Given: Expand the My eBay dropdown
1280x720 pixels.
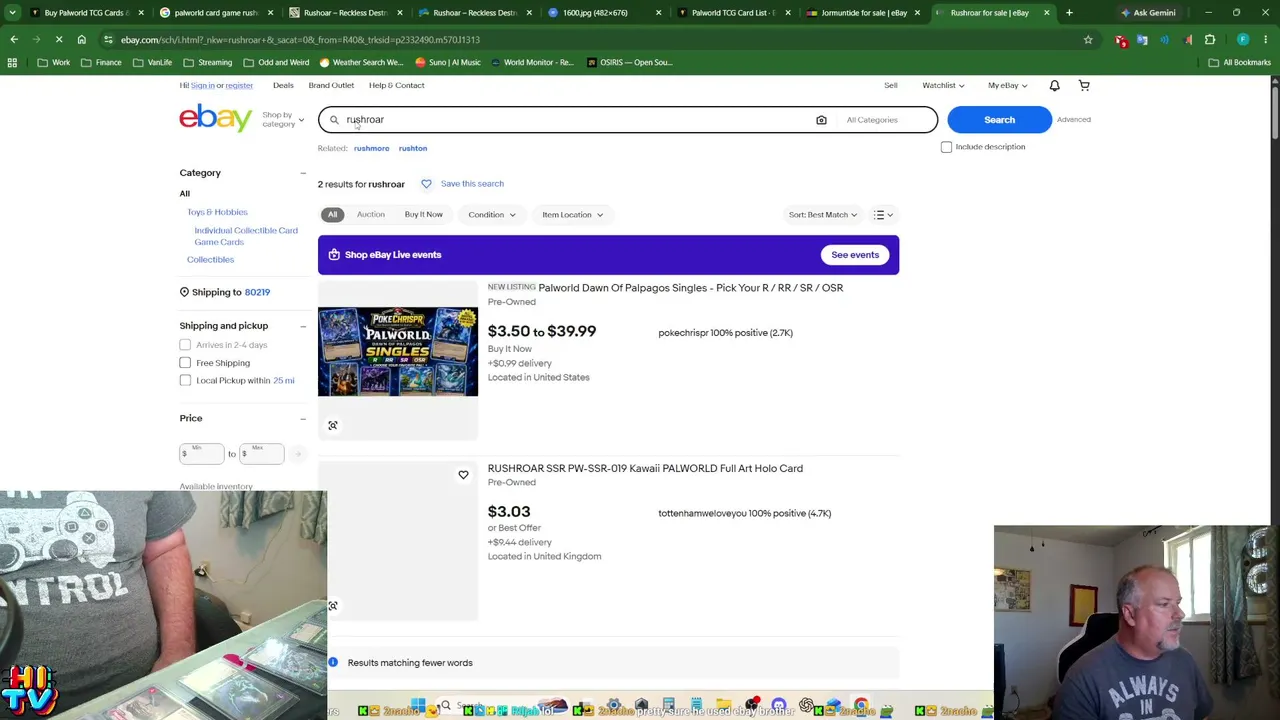Looking at the screenshot, I should point(1007,86).
